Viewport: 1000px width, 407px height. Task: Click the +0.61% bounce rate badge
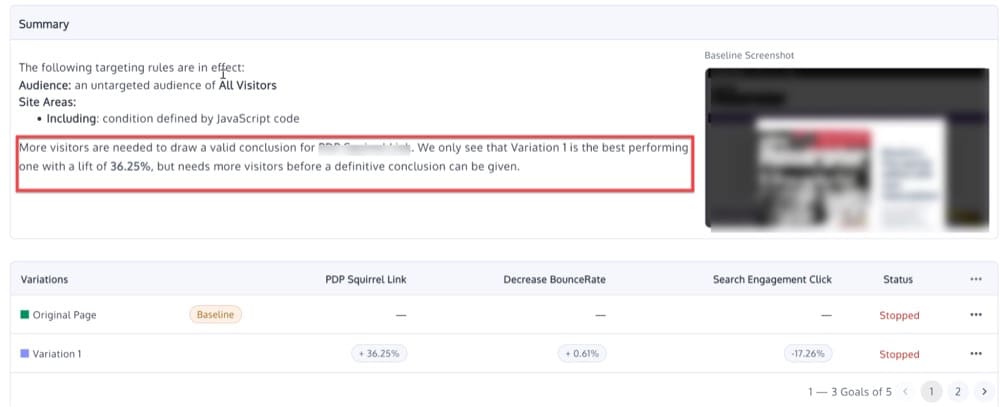(x=582, y=354)
